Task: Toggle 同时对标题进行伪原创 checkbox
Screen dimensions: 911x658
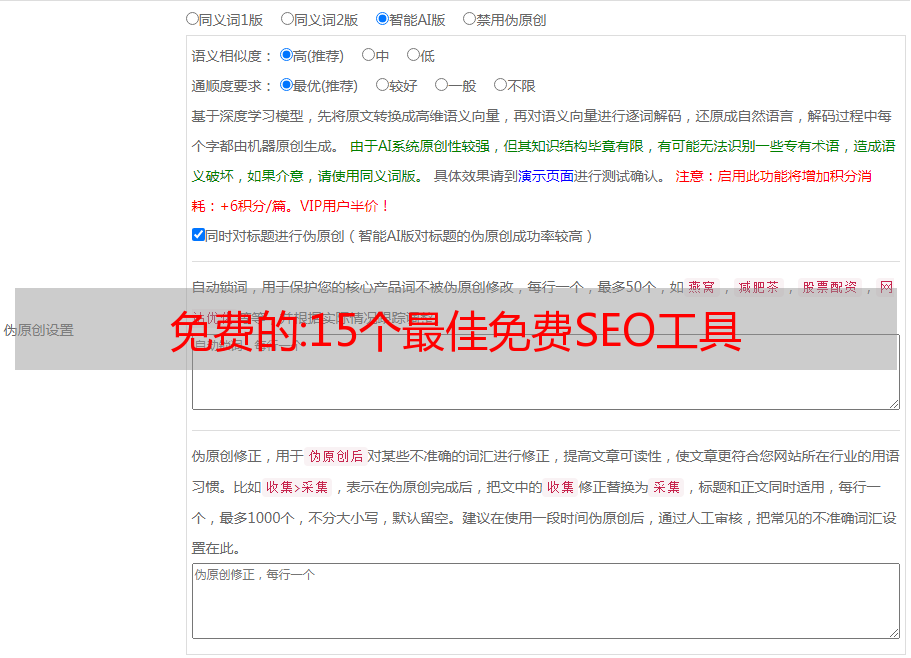Action: [x=198, y=235]
